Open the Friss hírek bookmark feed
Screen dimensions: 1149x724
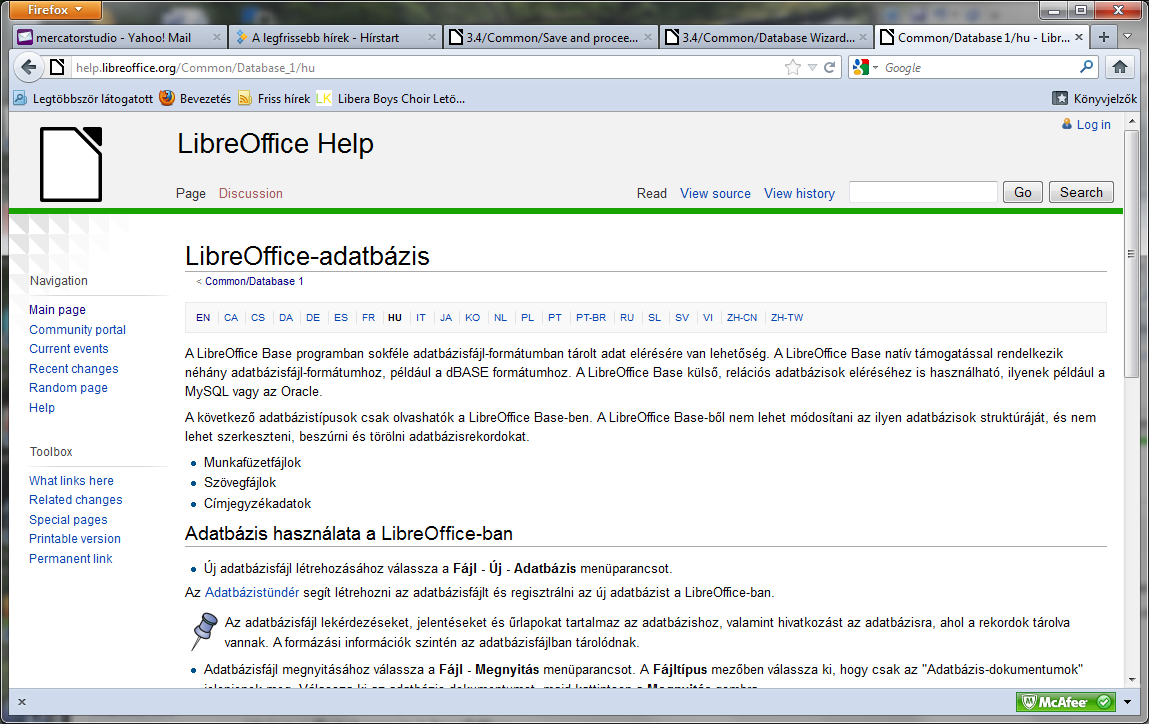(274, 98)
